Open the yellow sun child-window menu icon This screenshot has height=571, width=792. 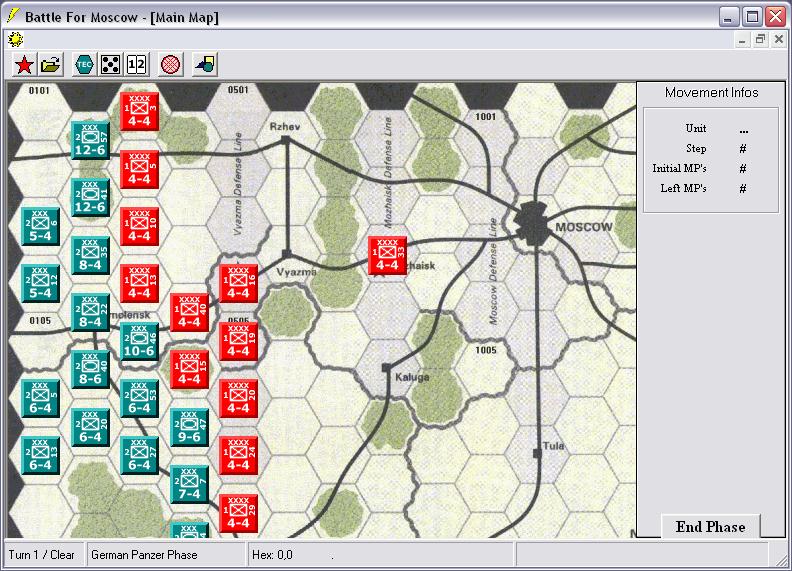(16, 39)
